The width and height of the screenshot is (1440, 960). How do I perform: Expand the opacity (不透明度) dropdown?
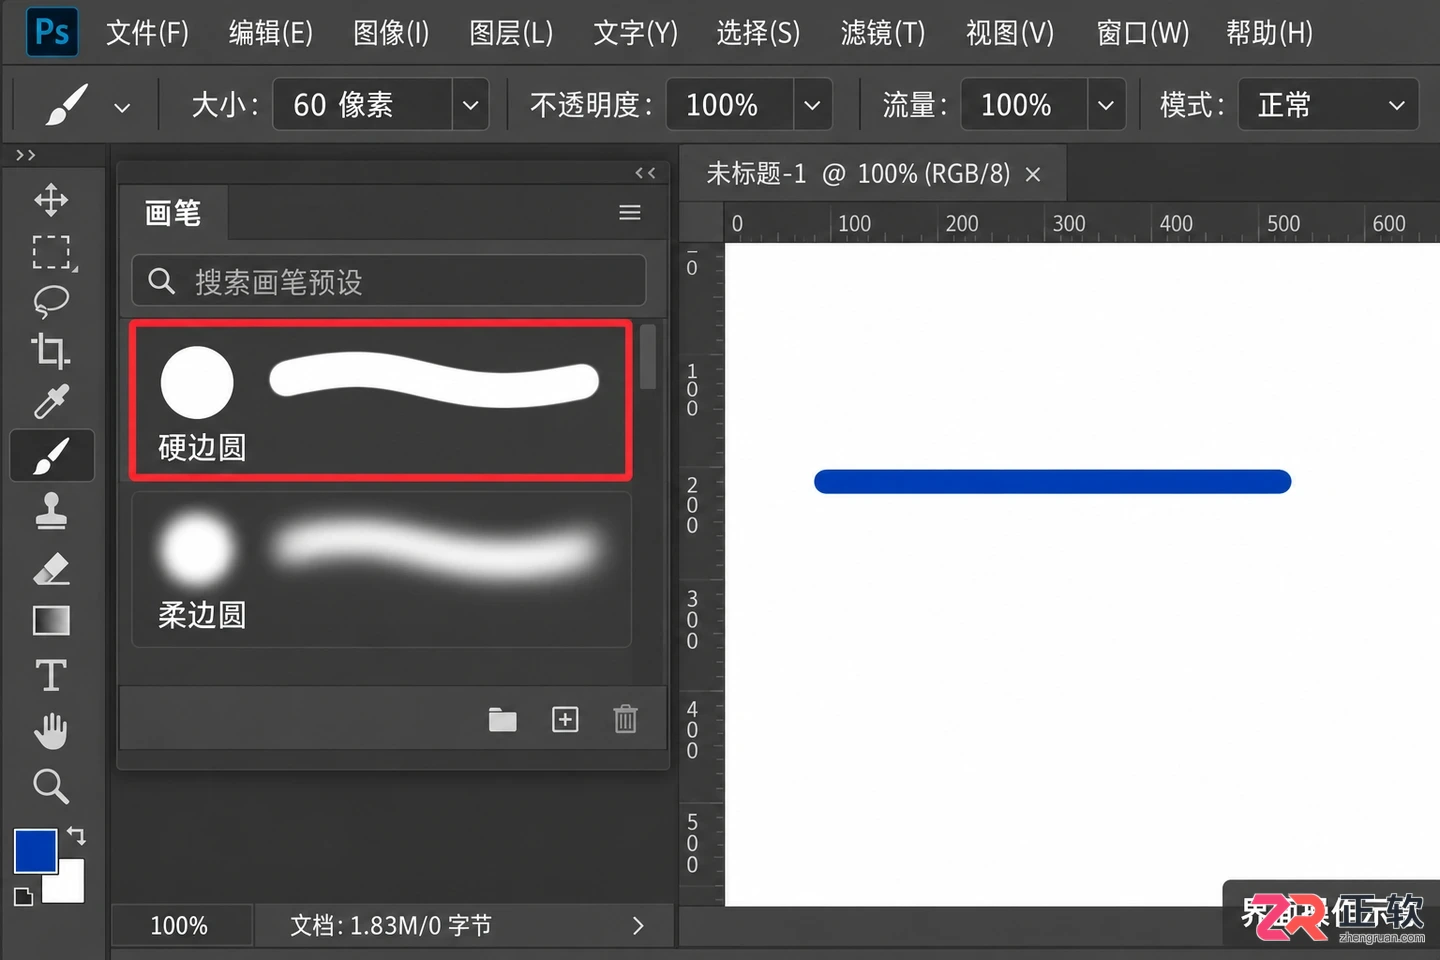point(813,105)
